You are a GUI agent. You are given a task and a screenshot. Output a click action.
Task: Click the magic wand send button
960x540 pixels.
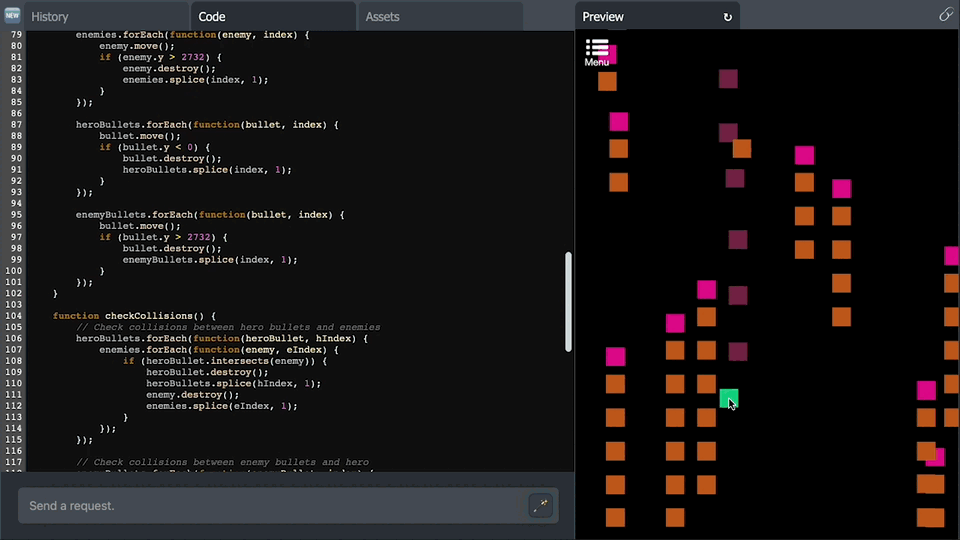540,505
